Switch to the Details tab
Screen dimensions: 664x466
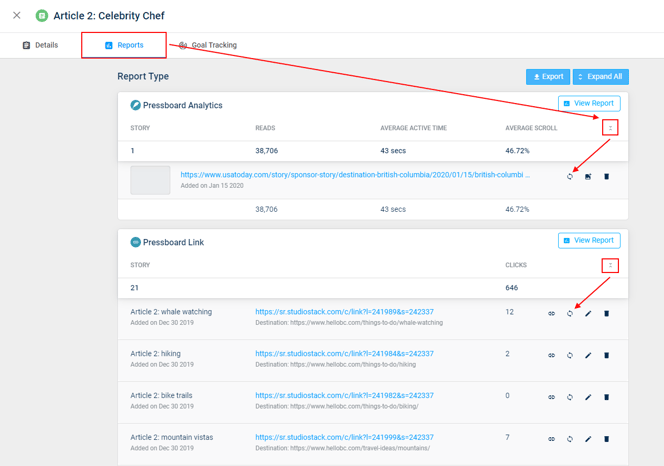(x=40, y=45)
